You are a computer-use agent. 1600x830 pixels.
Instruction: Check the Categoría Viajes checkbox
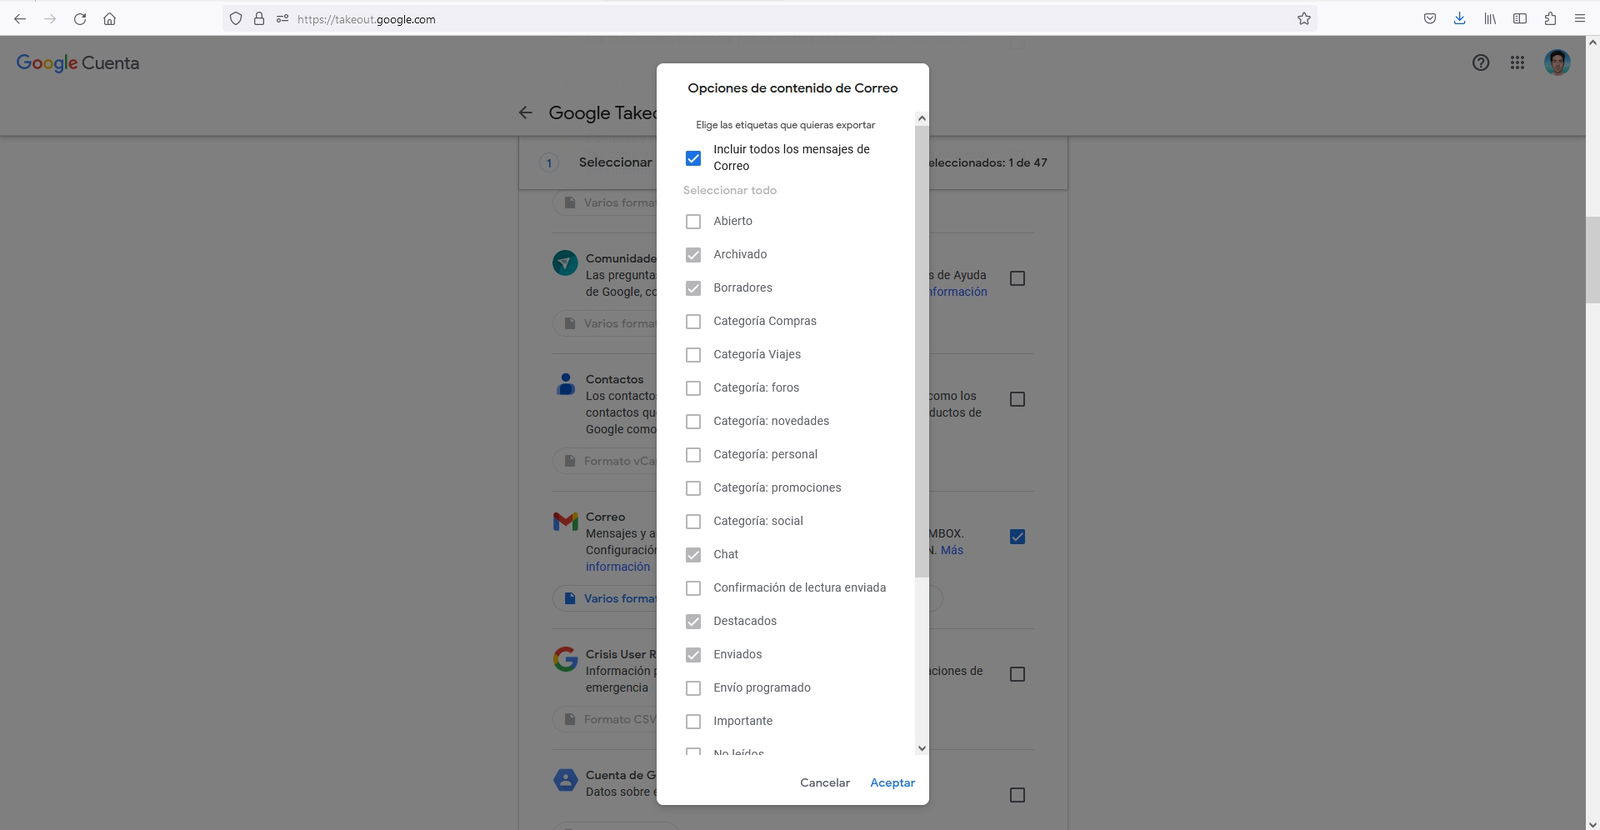(693, 355)
